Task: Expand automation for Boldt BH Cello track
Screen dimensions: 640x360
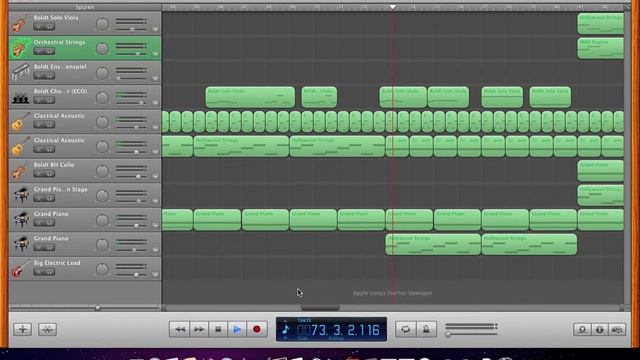Action: (x=155, y=176)
